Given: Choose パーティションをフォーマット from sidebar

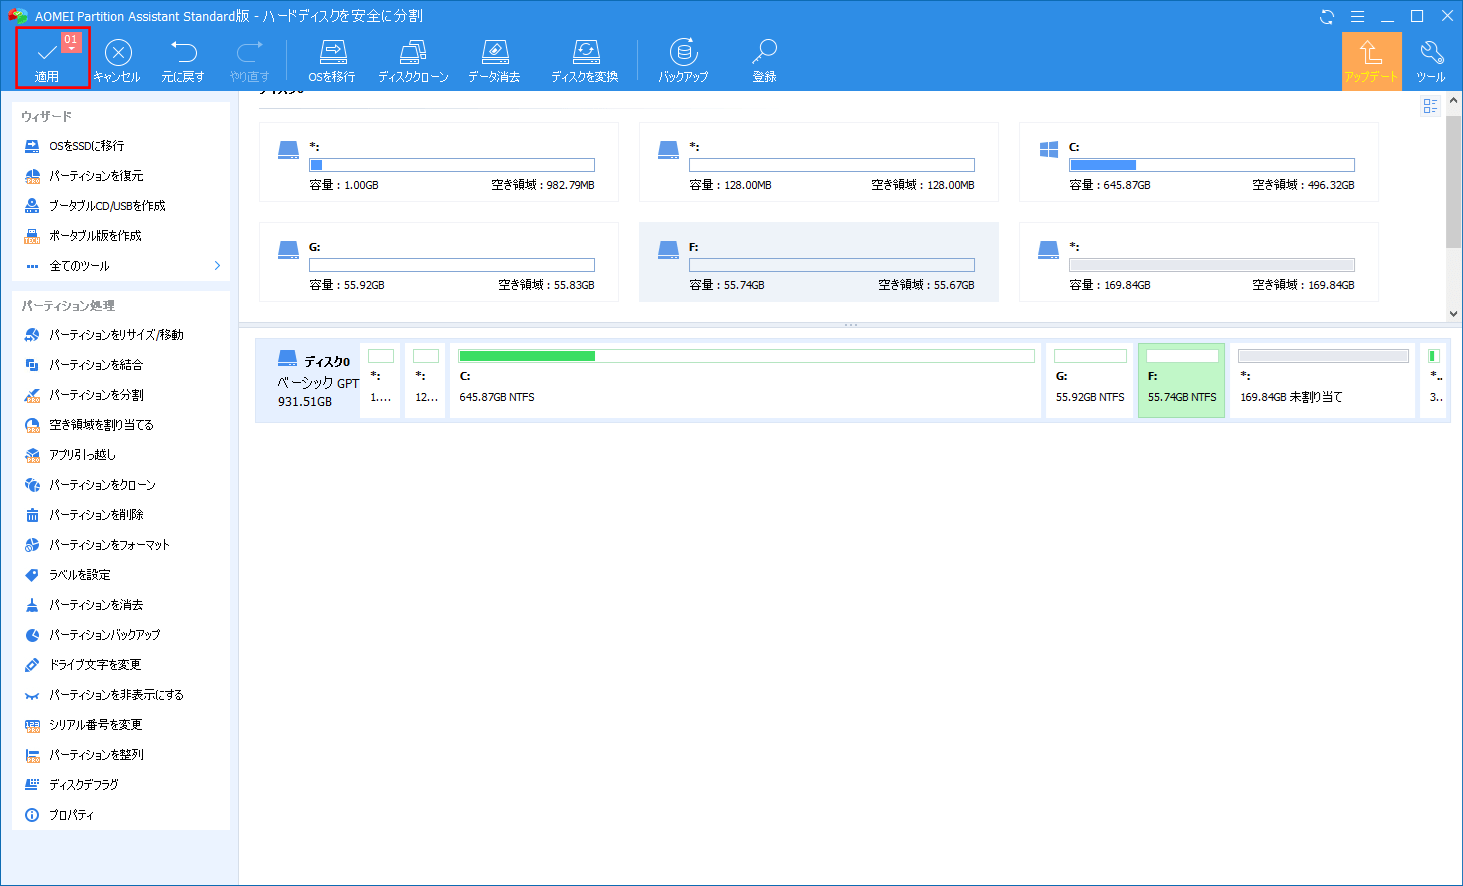Looking at the screenshot, I should point(109,545).
